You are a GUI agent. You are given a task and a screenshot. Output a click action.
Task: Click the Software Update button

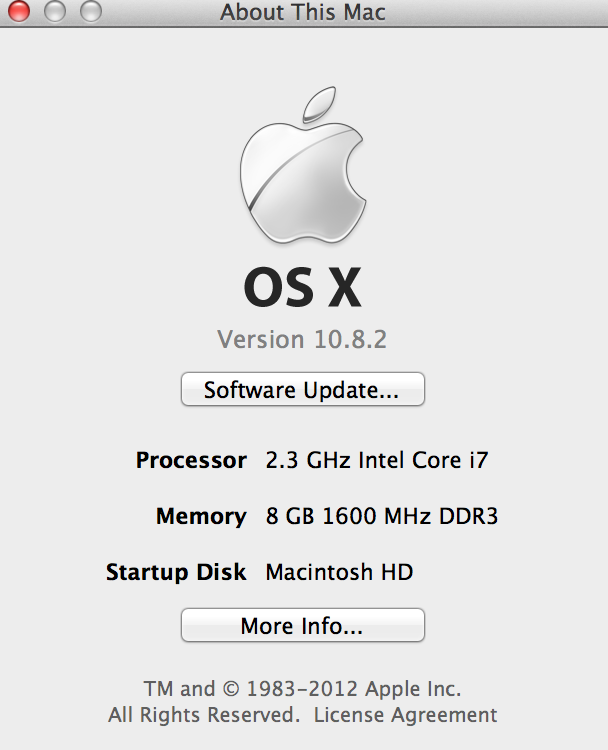tap(302, 390)
